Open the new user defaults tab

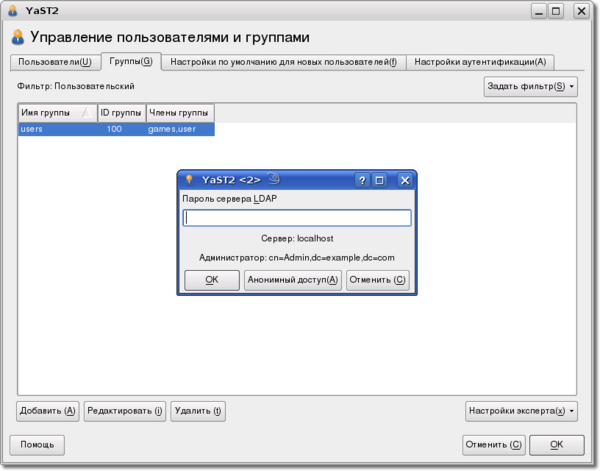point(283,62)
